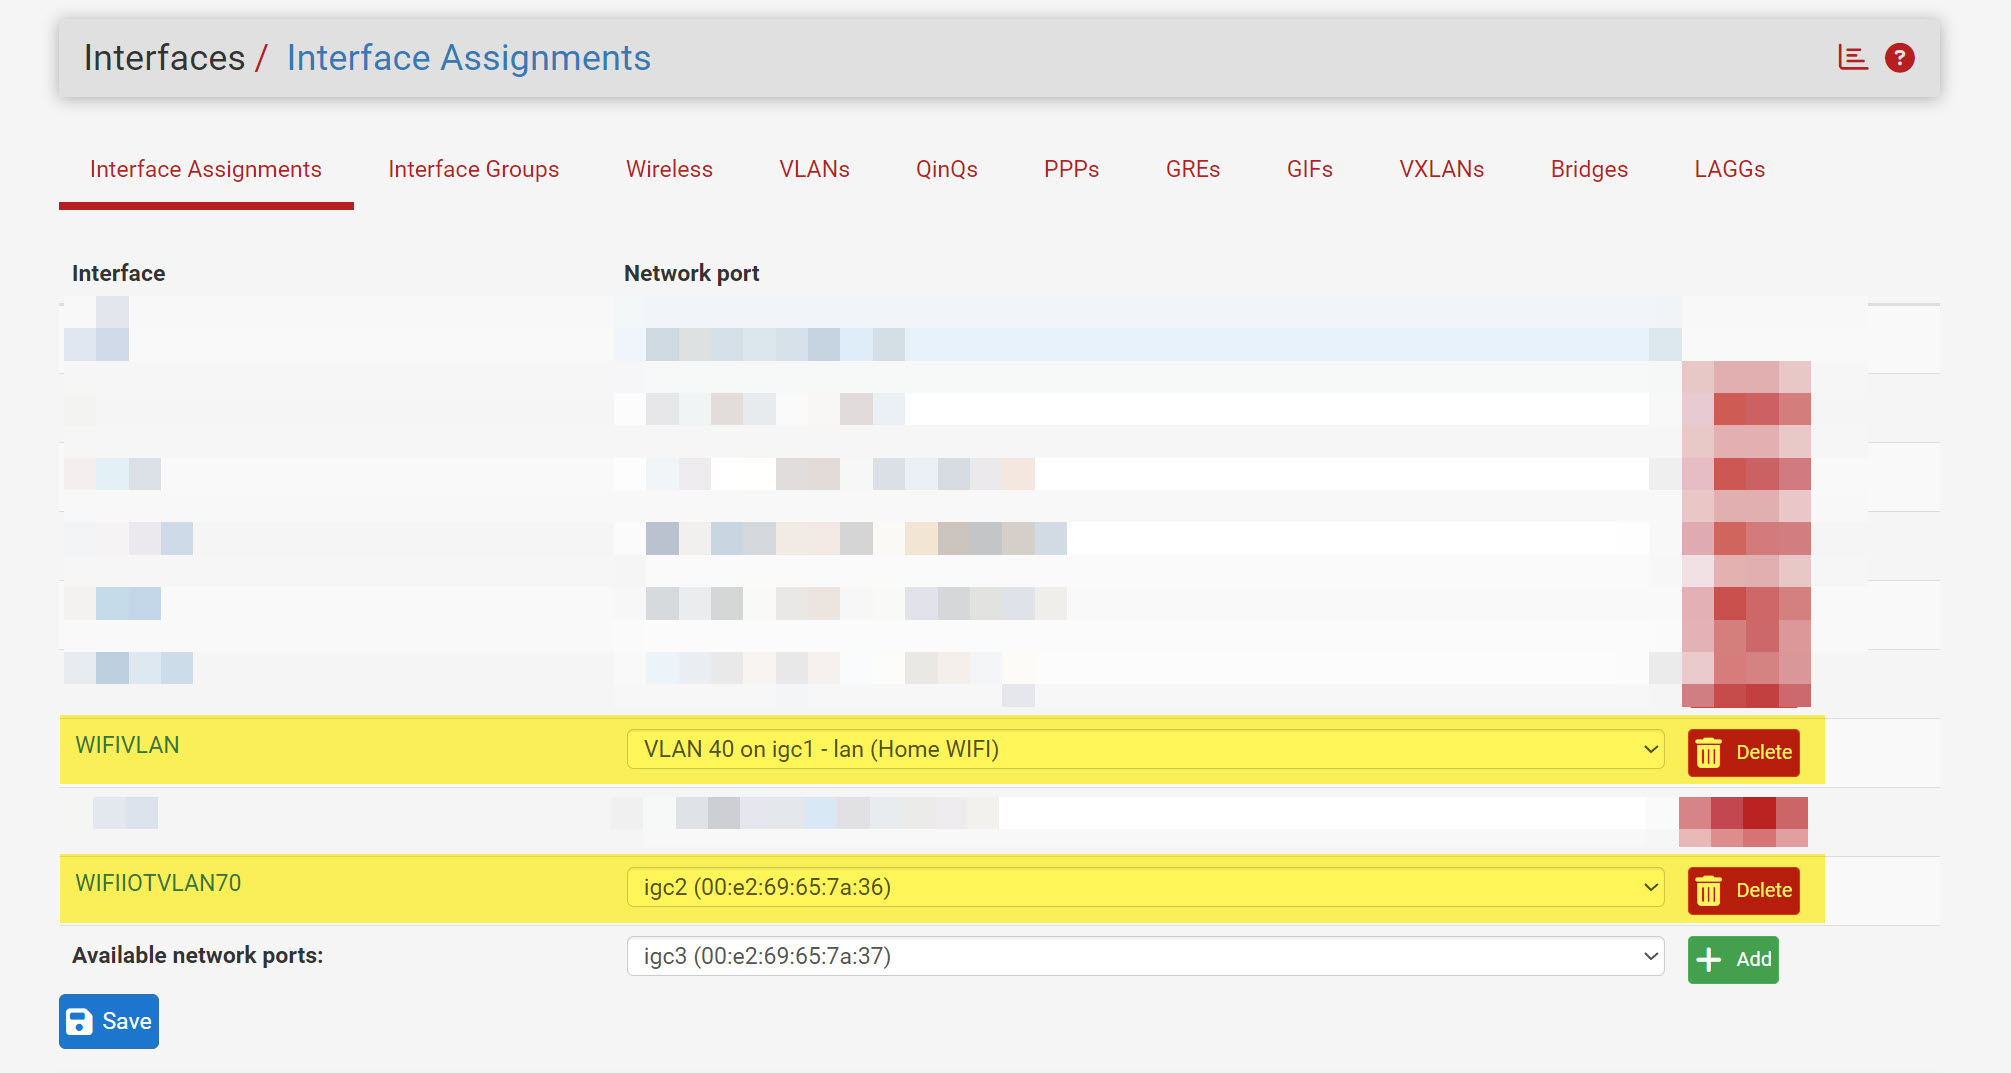Click the red help question mark icon
Screen dimensions: 2011x1073
[1899, 58]
